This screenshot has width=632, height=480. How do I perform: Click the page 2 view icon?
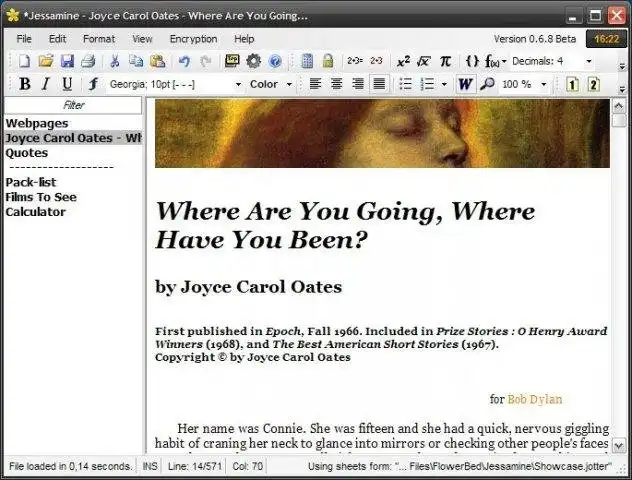[593, 84]
